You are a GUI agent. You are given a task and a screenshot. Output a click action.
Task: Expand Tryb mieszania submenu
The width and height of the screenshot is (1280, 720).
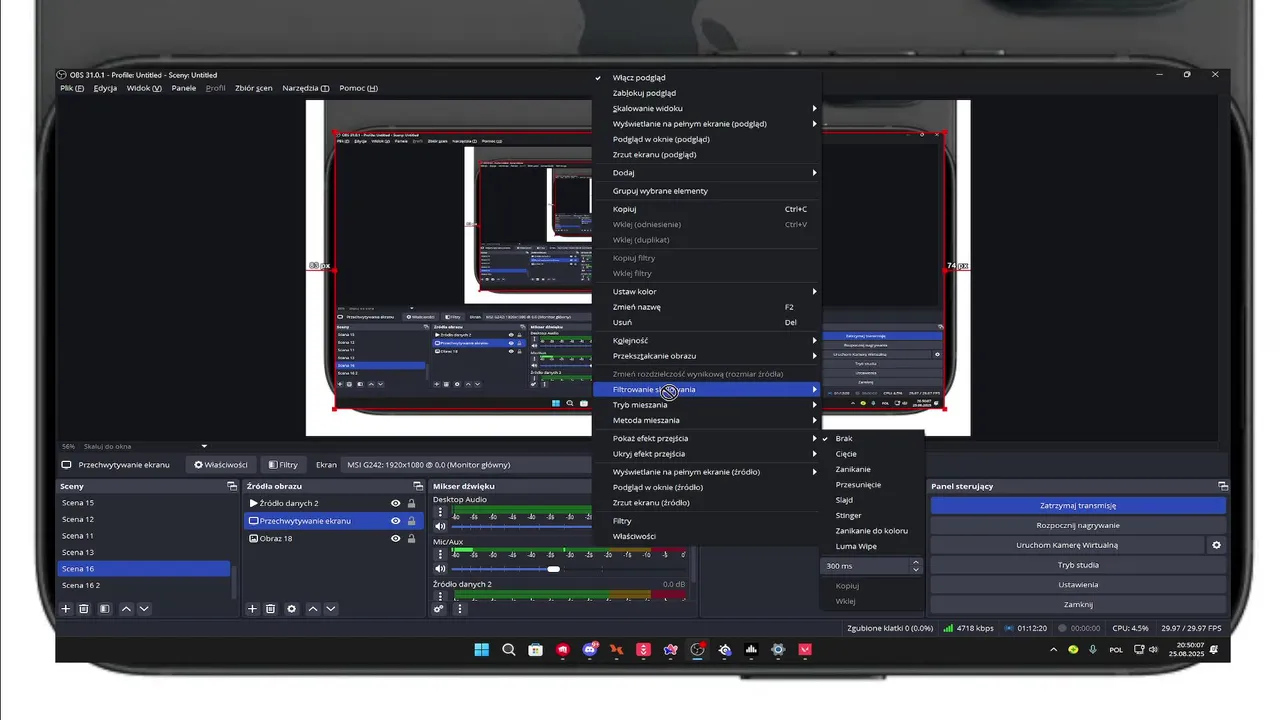tap(706, 405)
